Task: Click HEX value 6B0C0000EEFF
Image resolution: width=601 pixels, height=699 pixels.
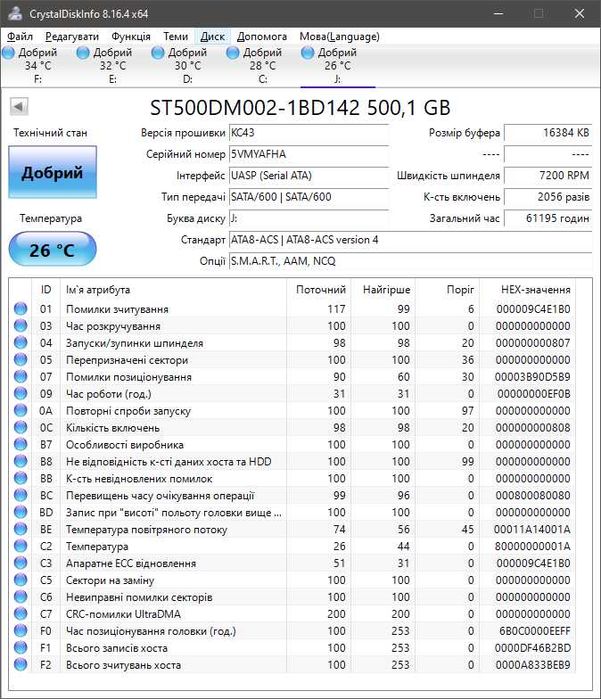Action: point(534,631)
